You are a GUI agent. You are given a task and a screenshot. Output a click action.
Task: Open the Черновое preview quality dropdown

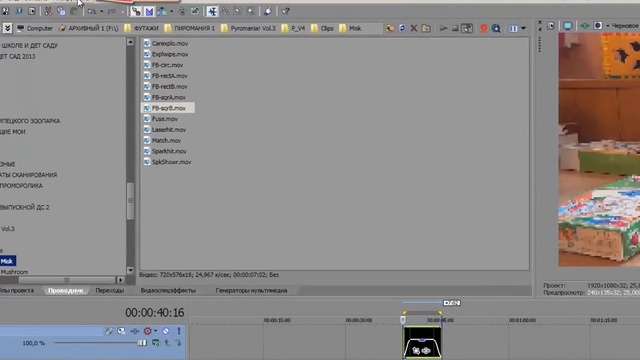625,26
